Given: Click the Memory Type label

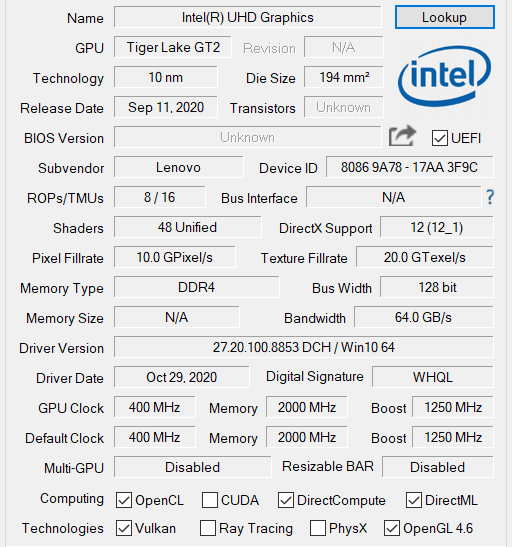Looking at the screenshot, I should [62, 289].
